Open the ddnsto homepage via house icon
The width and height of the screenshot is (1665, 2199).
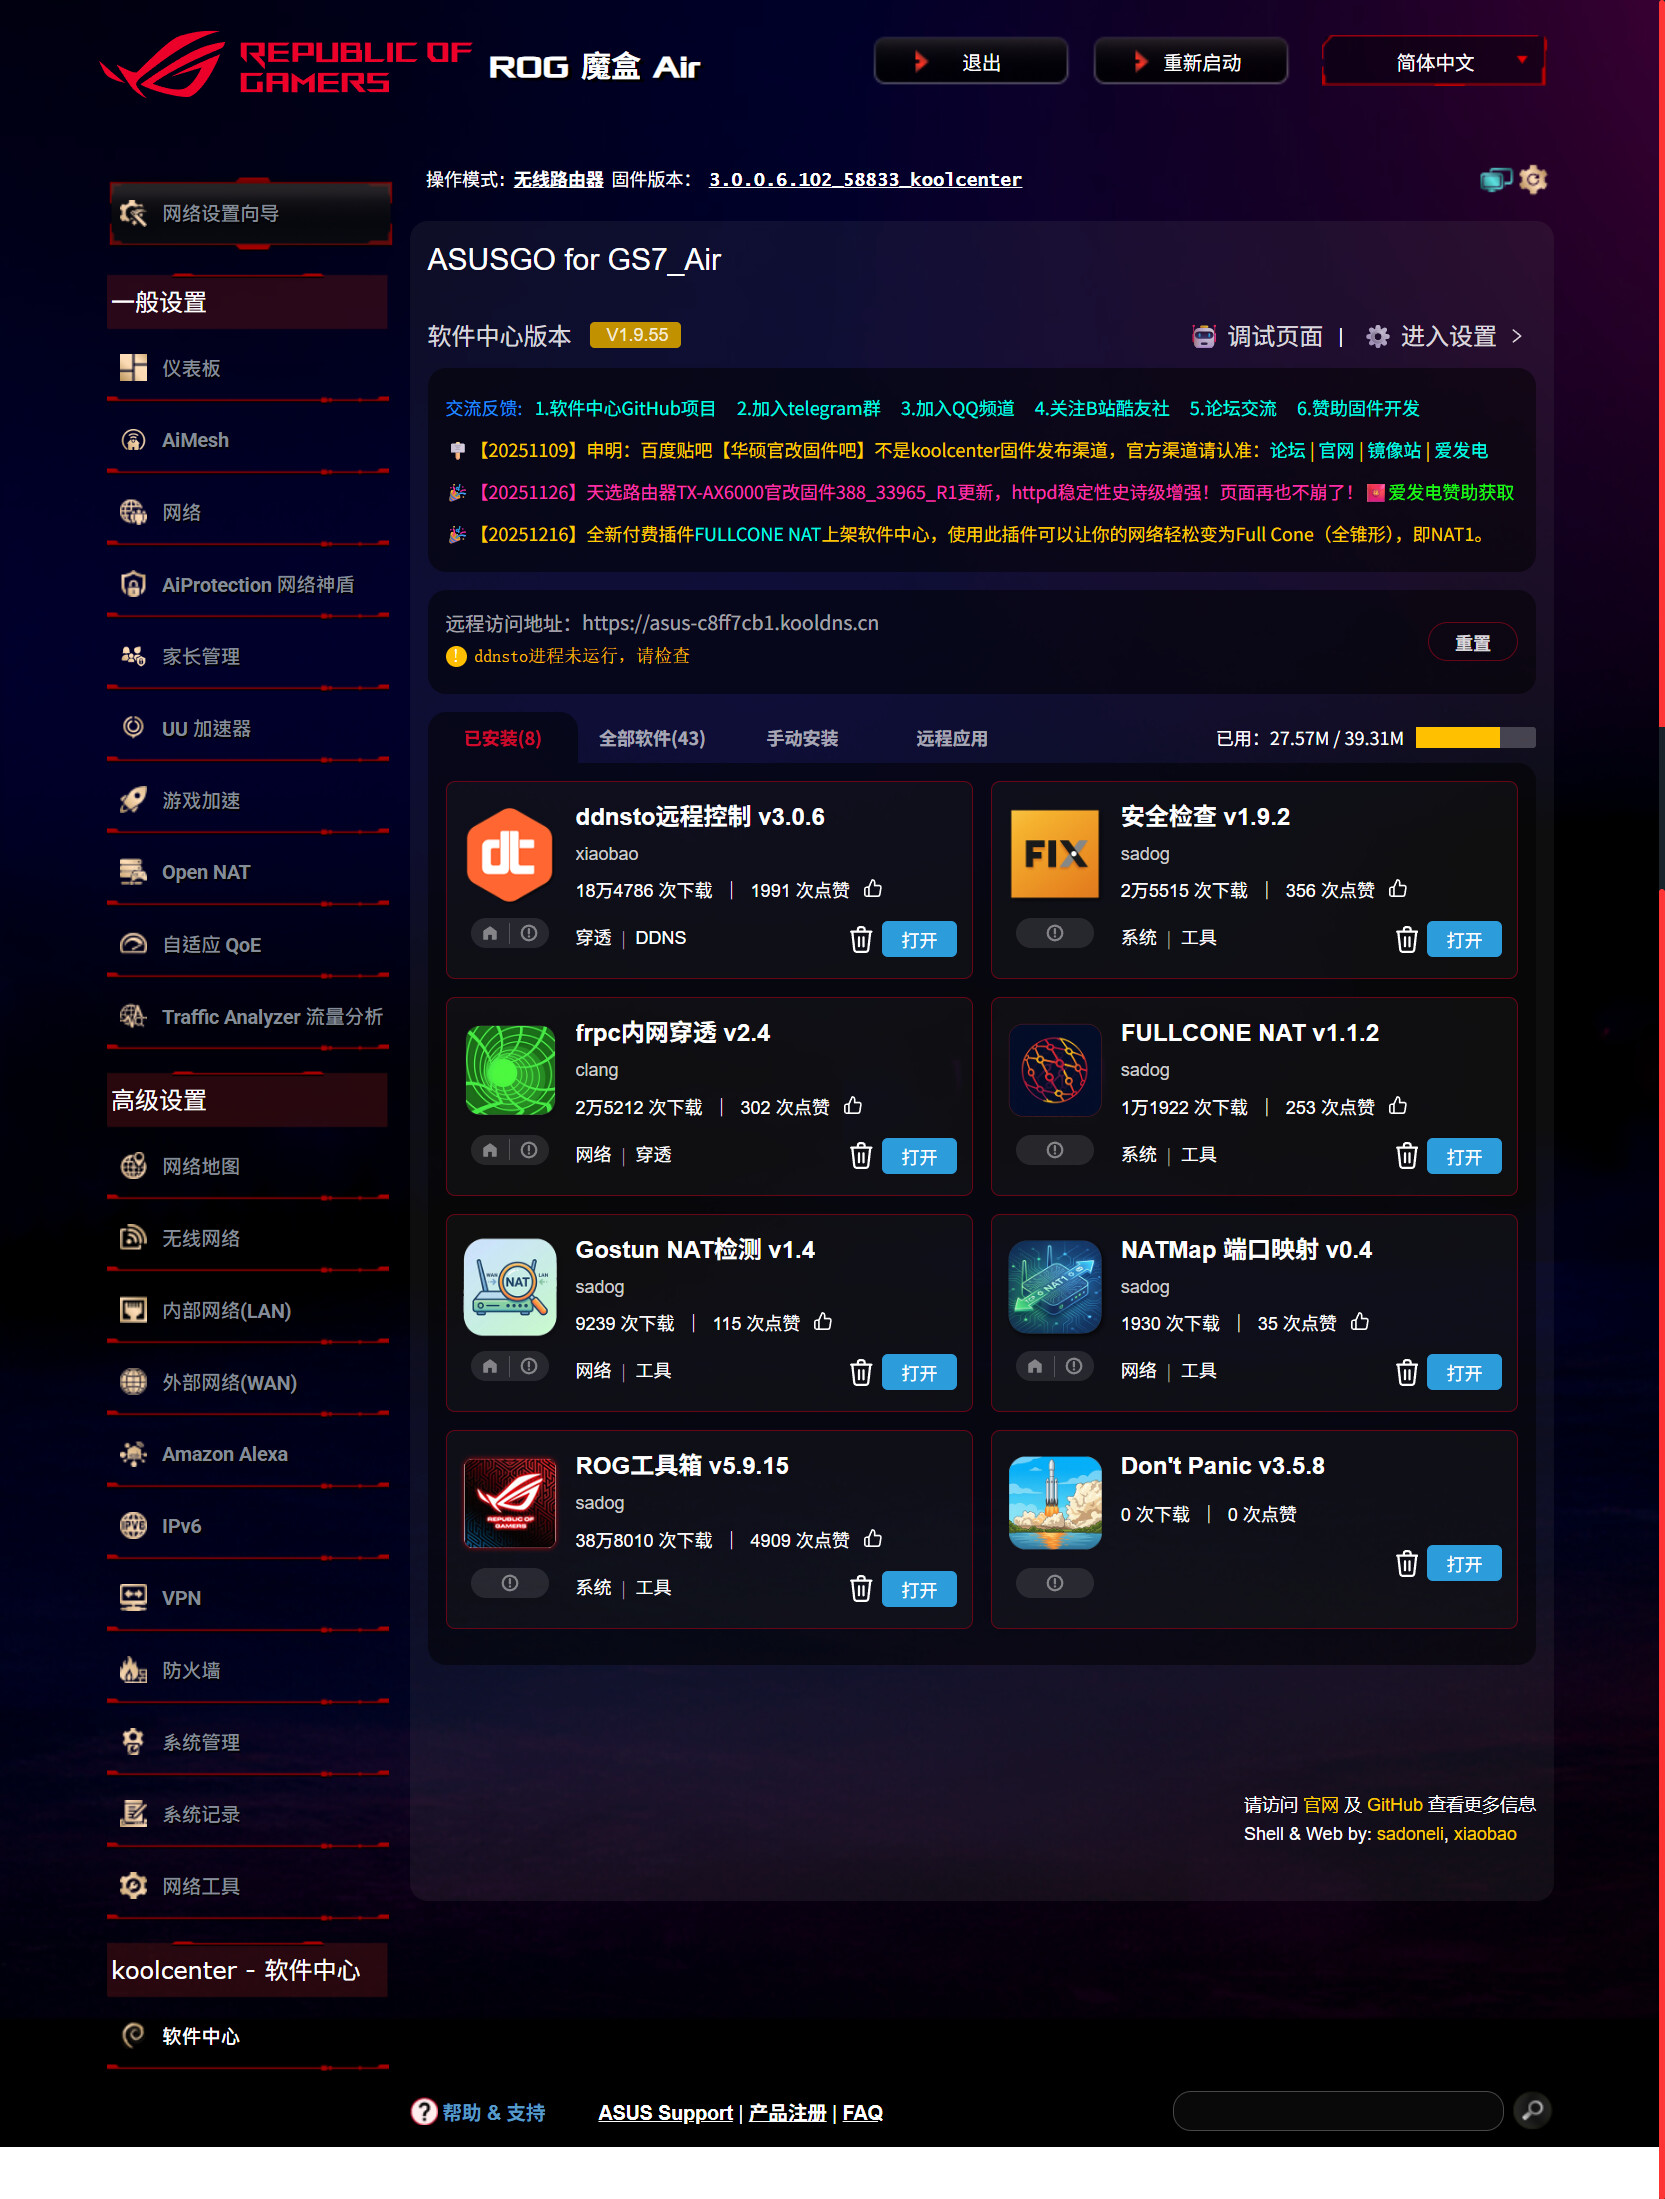[x=490, y=933]
